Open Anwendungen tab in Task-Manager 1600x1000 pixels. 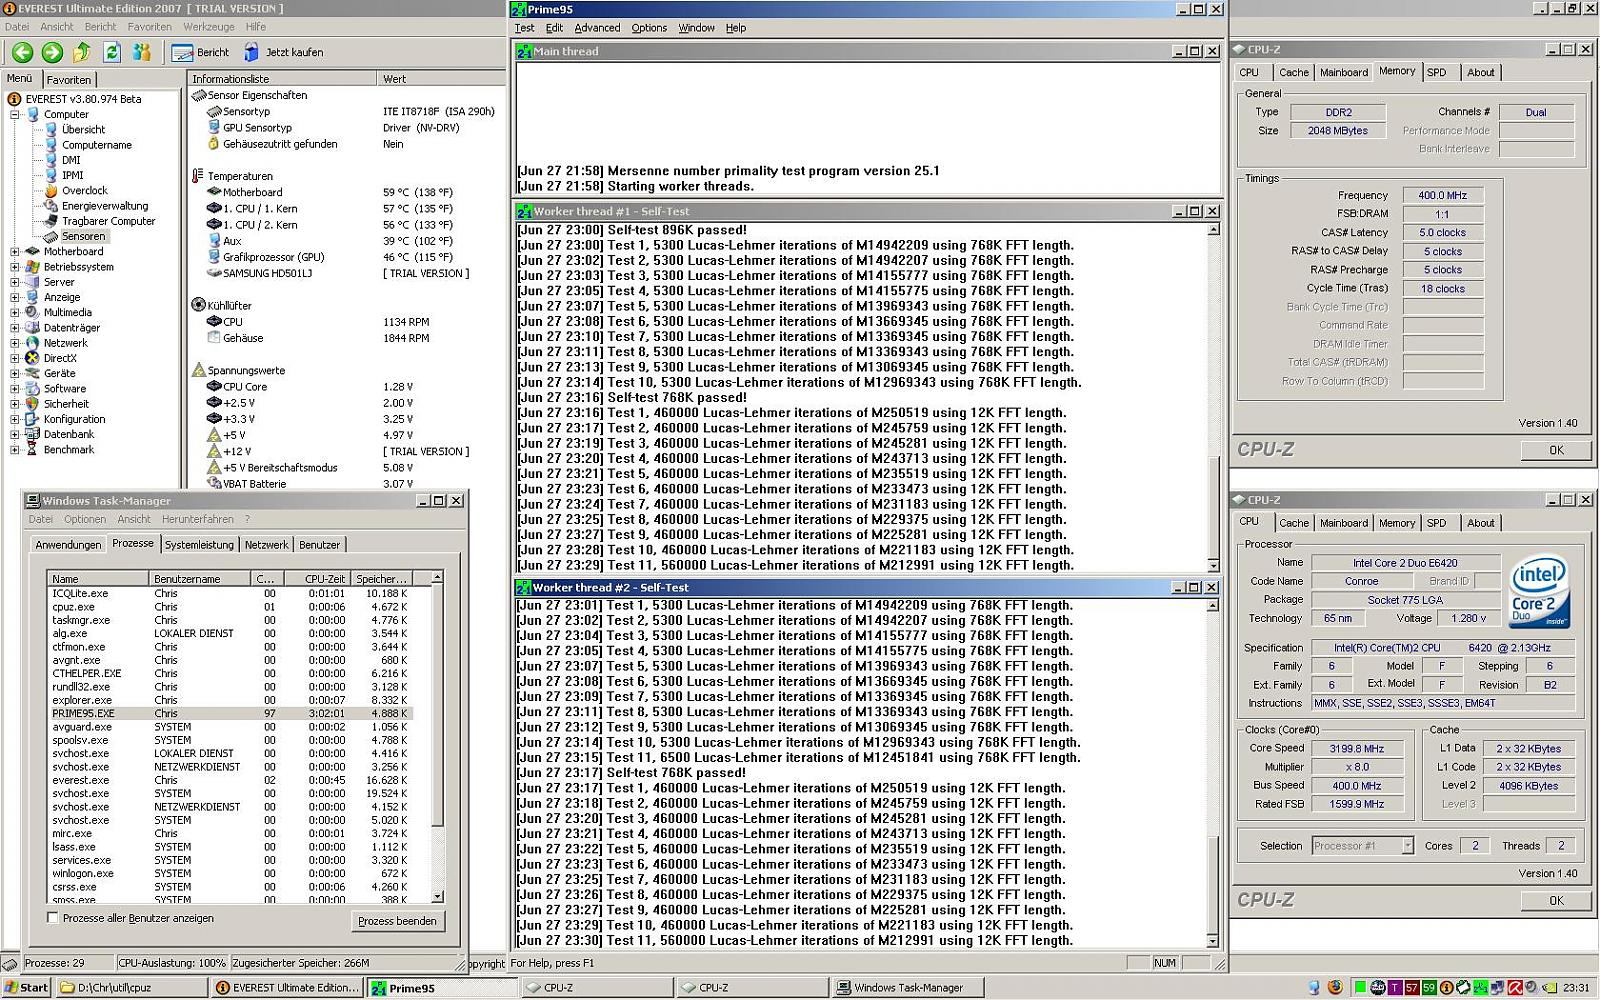pyautogui.click(x=68, y=545)
